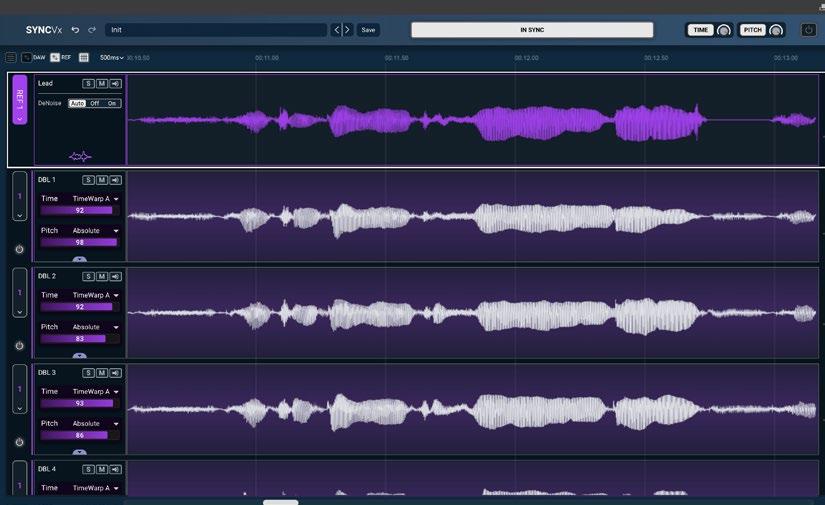Open DBL 2 Pitch Absolute dropdown
The height and width of the screenshot is (505, 825).
click(95, 327)
